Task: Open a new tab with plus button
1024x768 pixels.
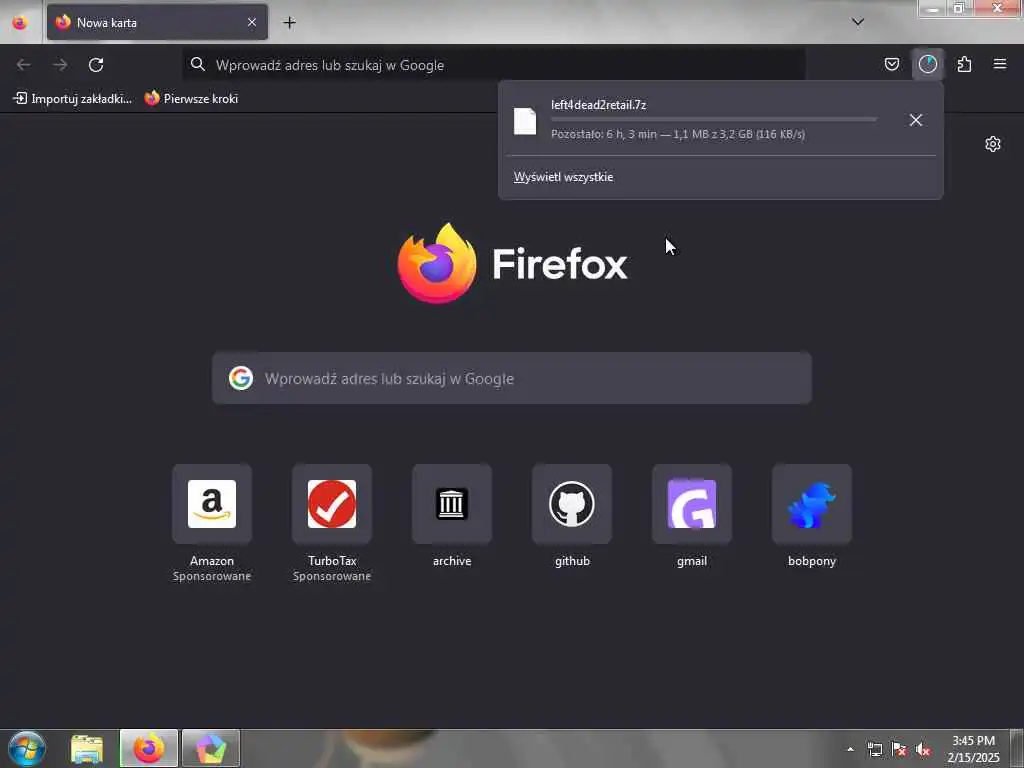Action: [289, 23]
